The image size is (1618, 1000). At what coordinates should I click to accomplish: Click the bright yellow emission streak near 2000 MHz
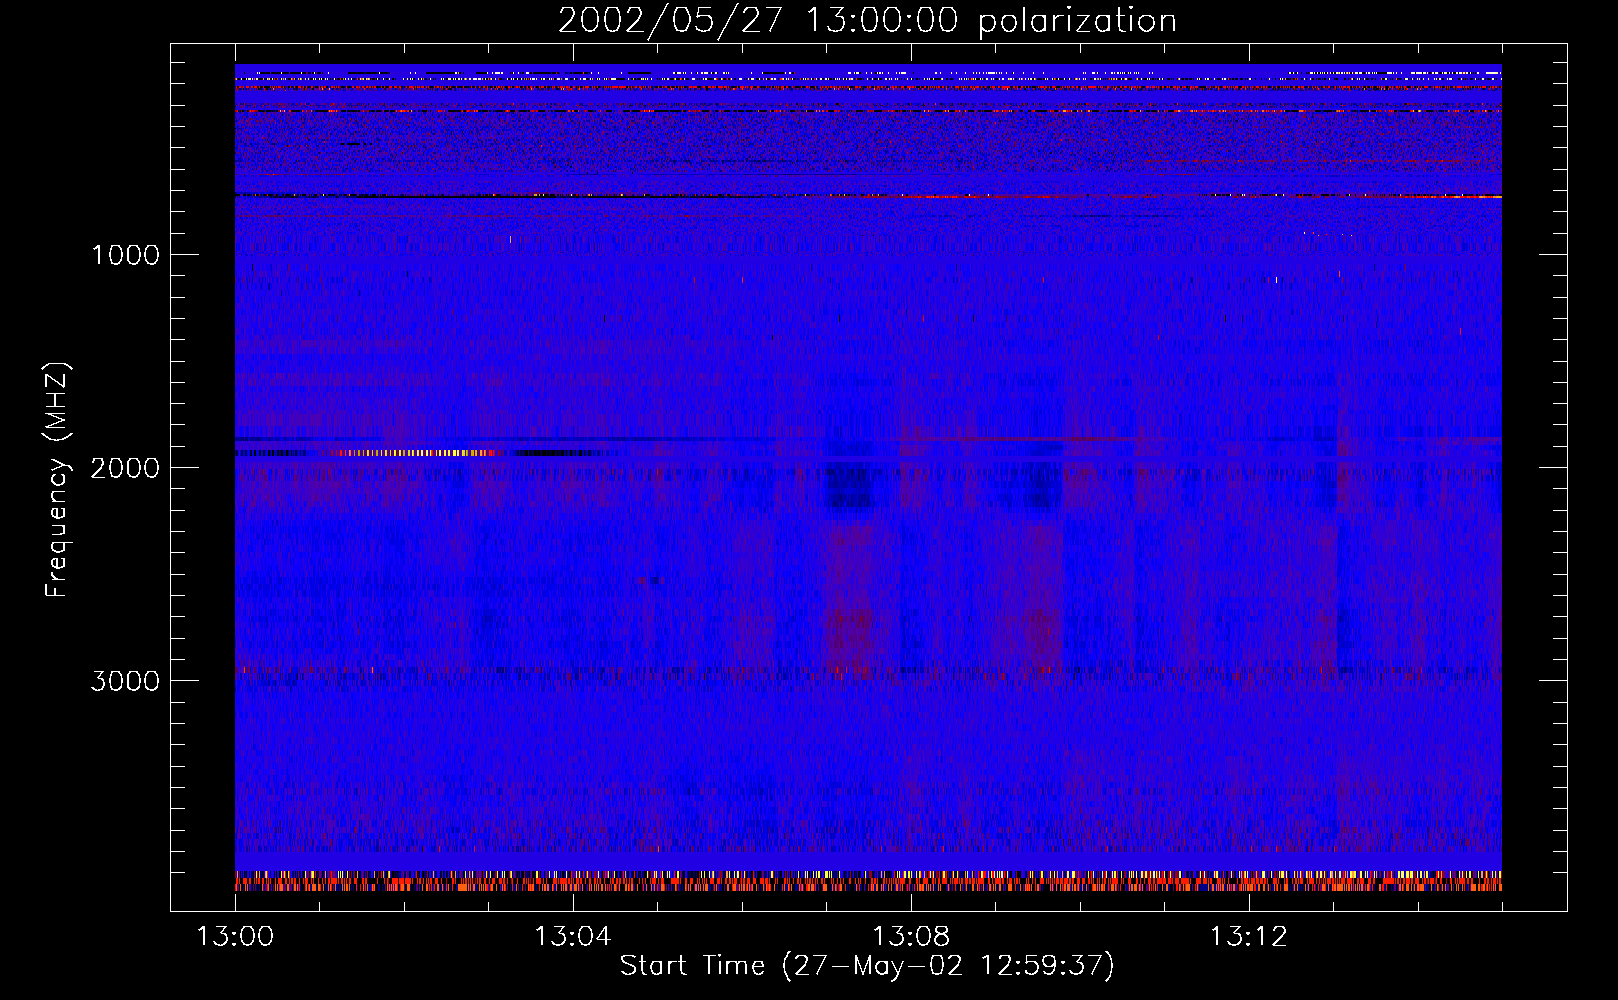415,453
